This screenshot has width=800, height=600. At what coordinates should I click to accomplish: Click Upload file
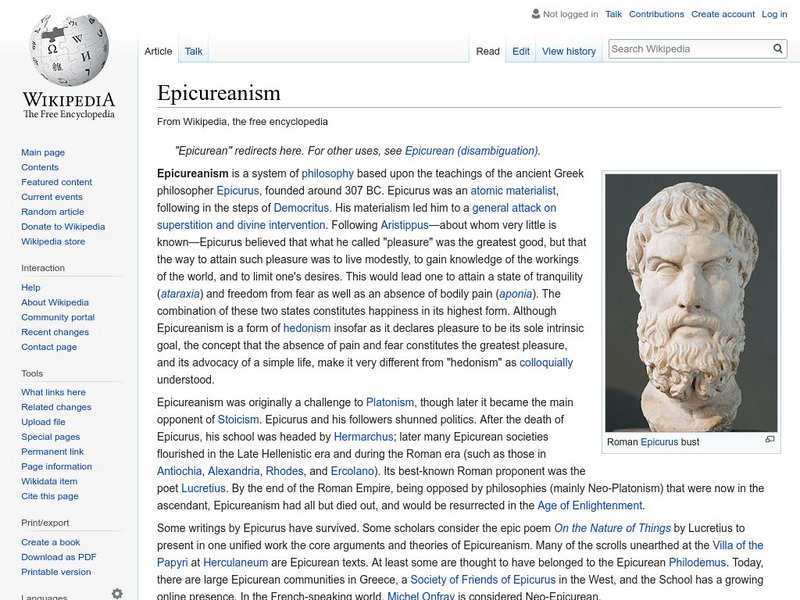(43, 421)
